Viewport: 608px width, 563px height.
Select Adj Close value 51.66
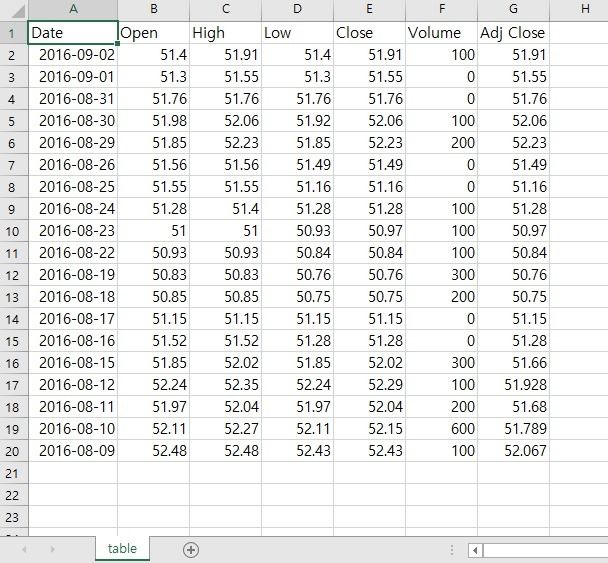(x=513, y=363)
